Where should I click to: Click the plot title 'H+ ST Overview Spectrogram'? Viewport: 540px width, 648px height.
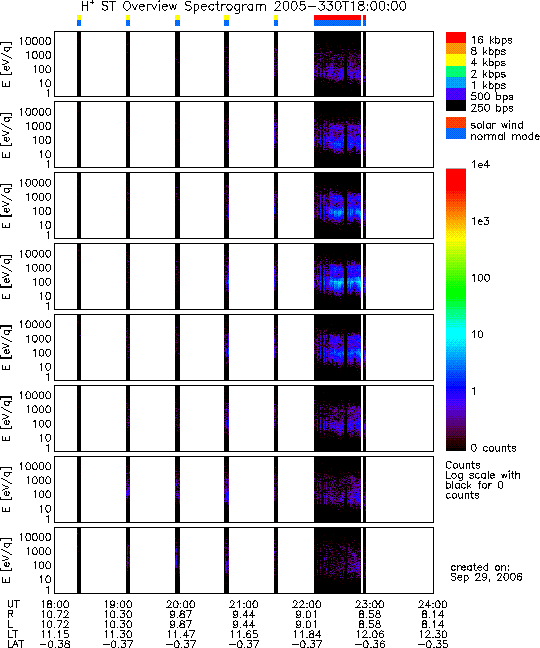pyautogui.click(x=174, y=6)
